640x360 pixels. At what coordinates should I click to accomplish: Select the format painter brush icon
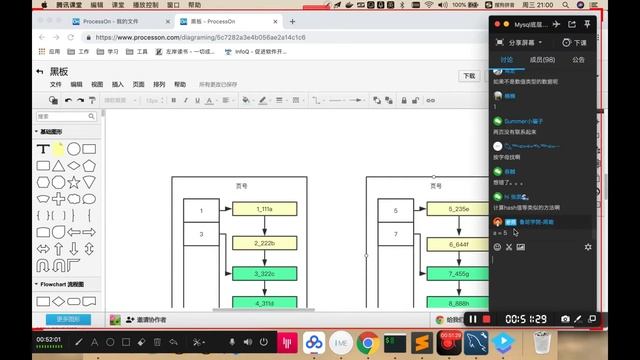[x=92, y=100]
